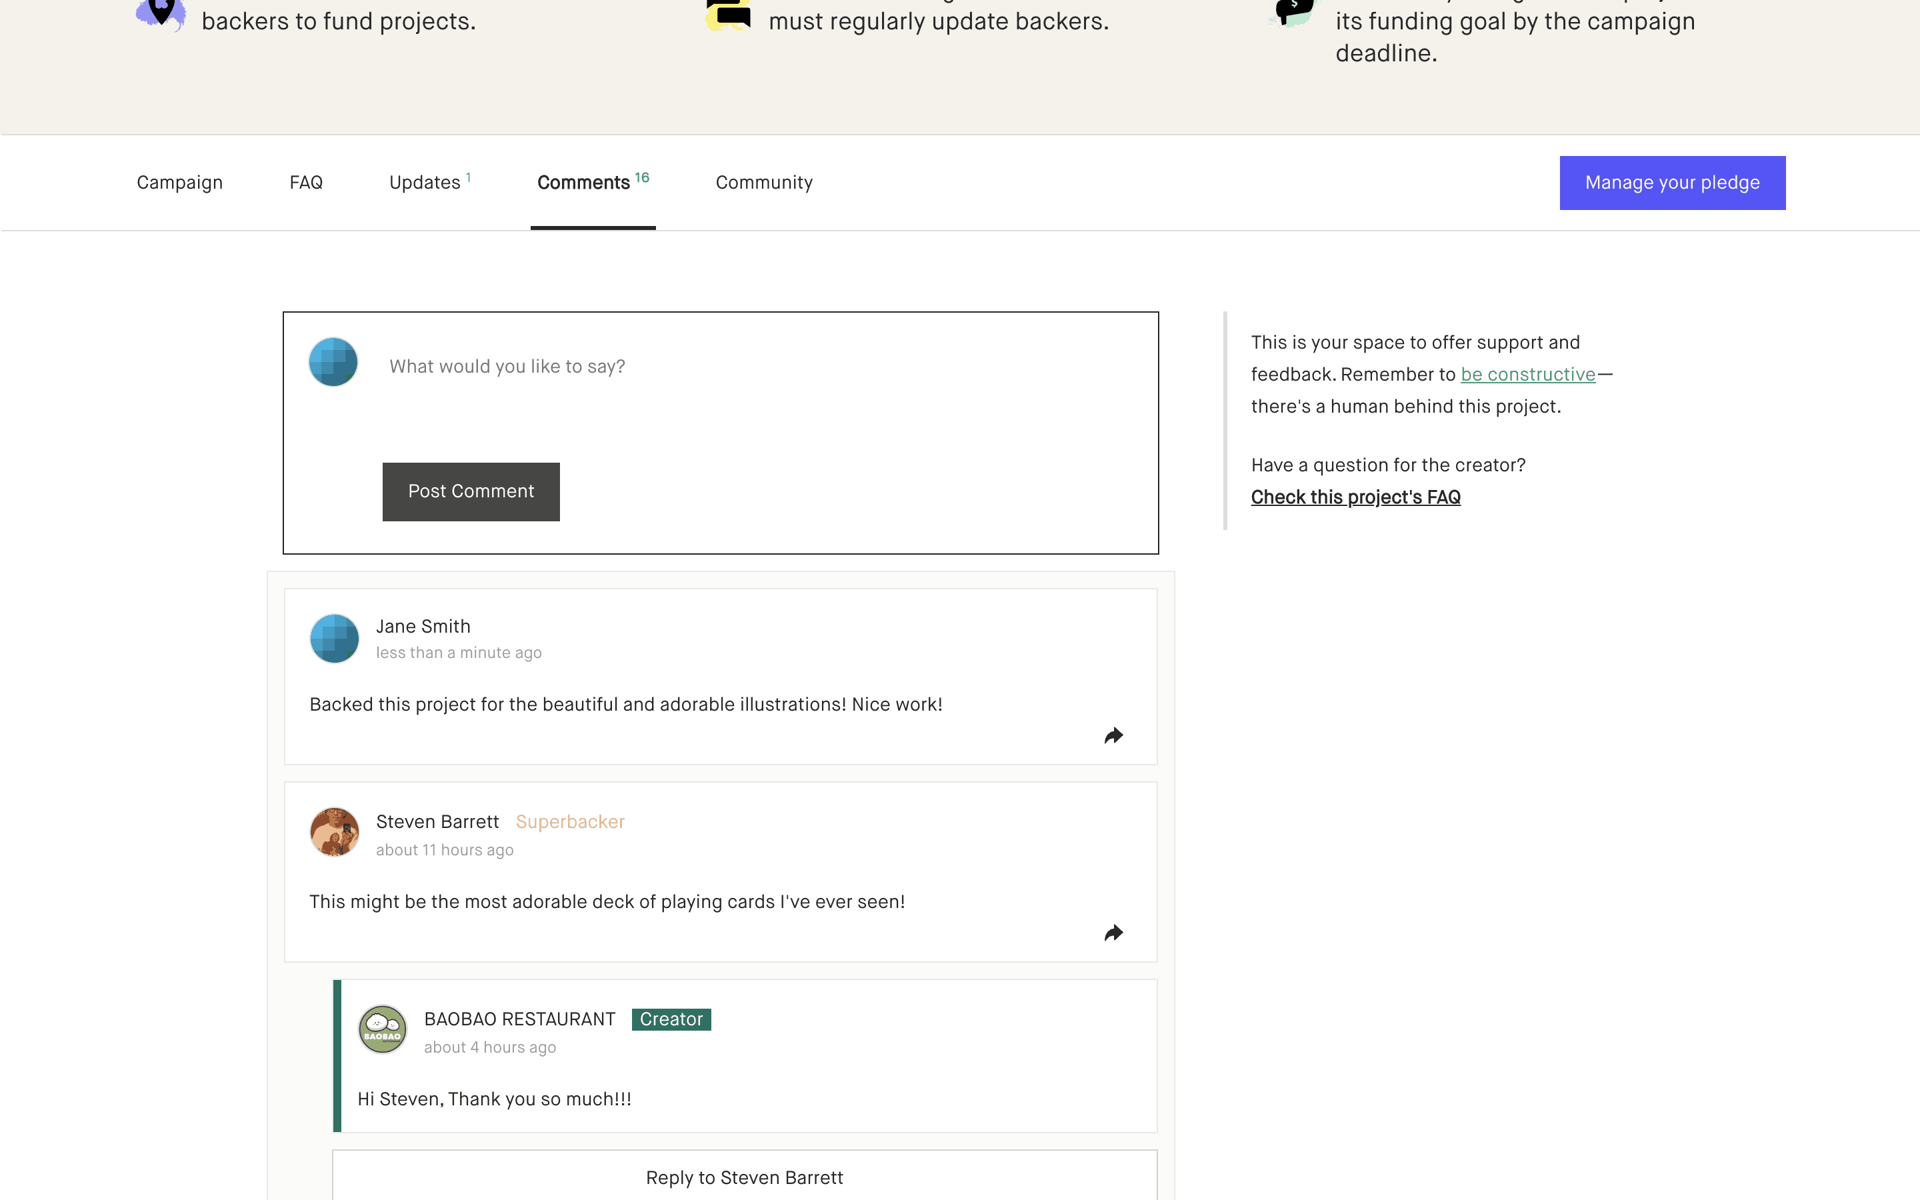Click Steven Barrett's comment about playing cards
1920x1200 pixels.
607,902
